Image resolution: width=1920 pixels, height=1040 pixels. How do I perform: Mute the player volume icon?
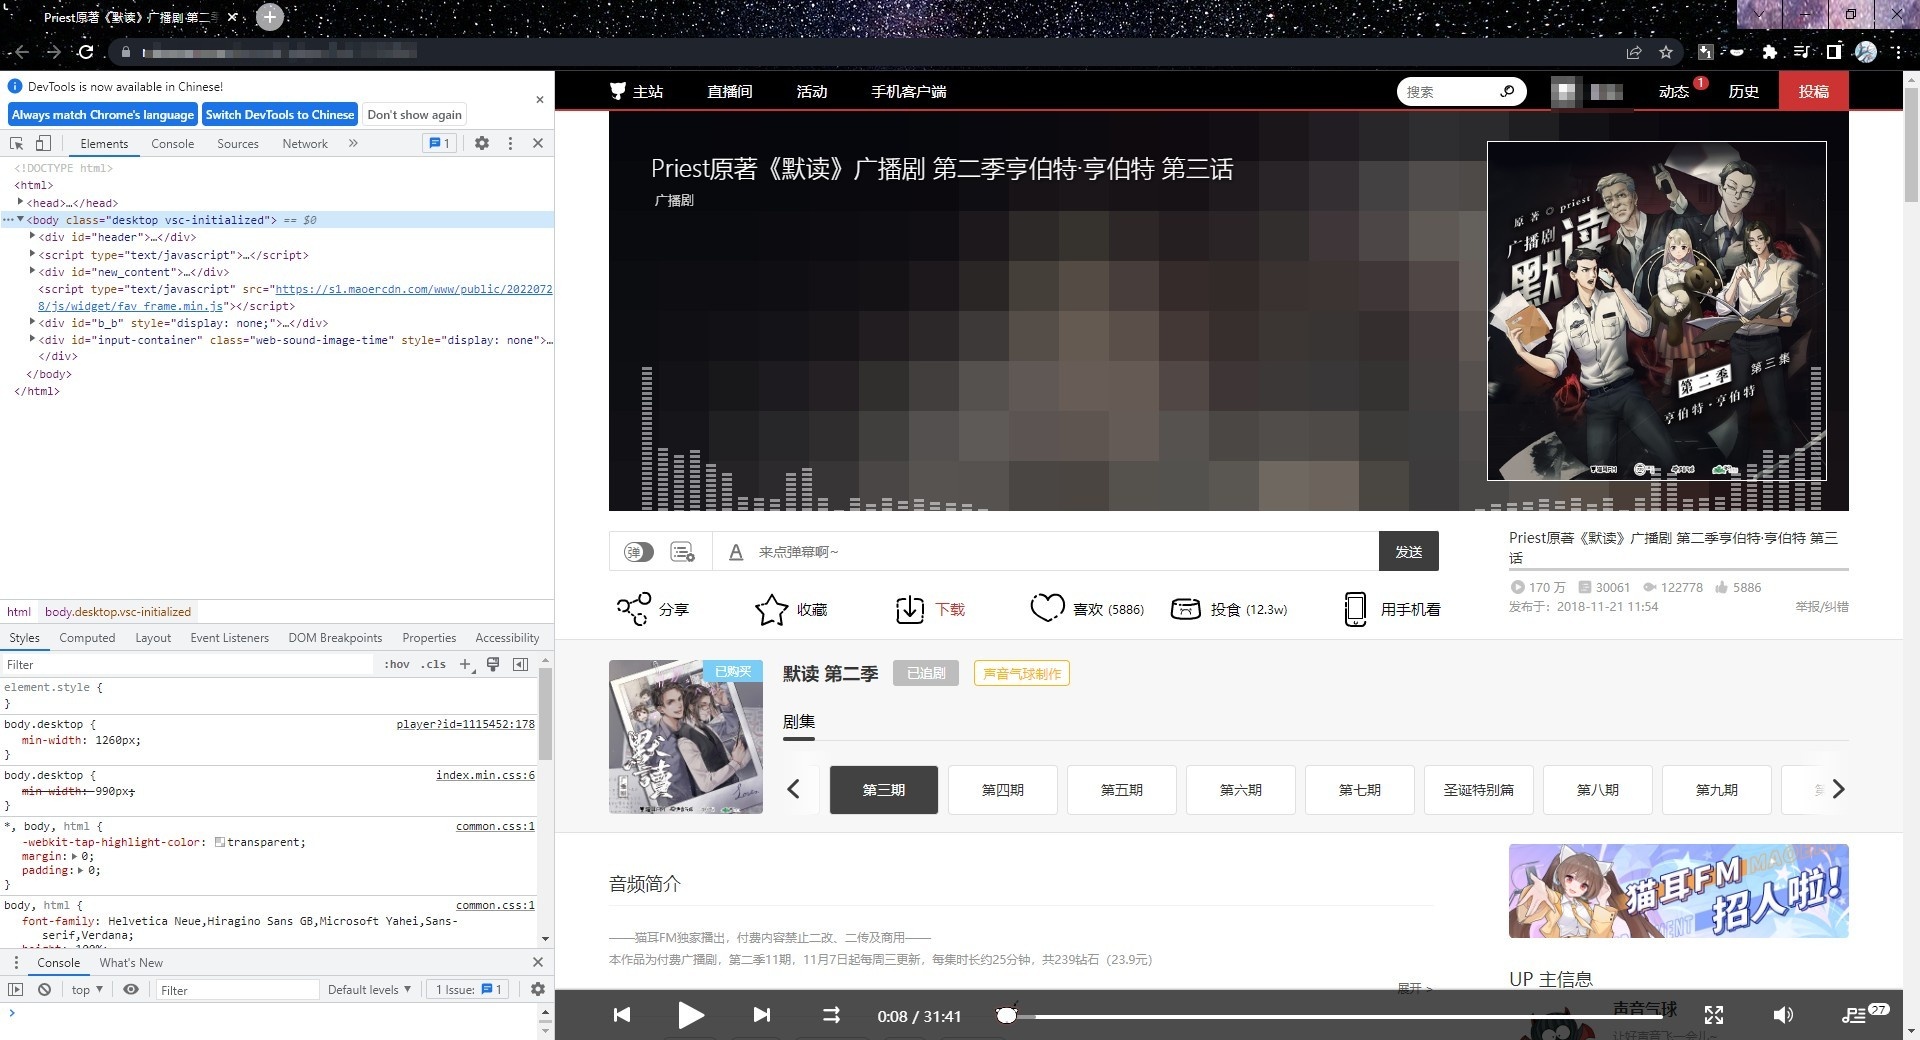[1782, 1015]
